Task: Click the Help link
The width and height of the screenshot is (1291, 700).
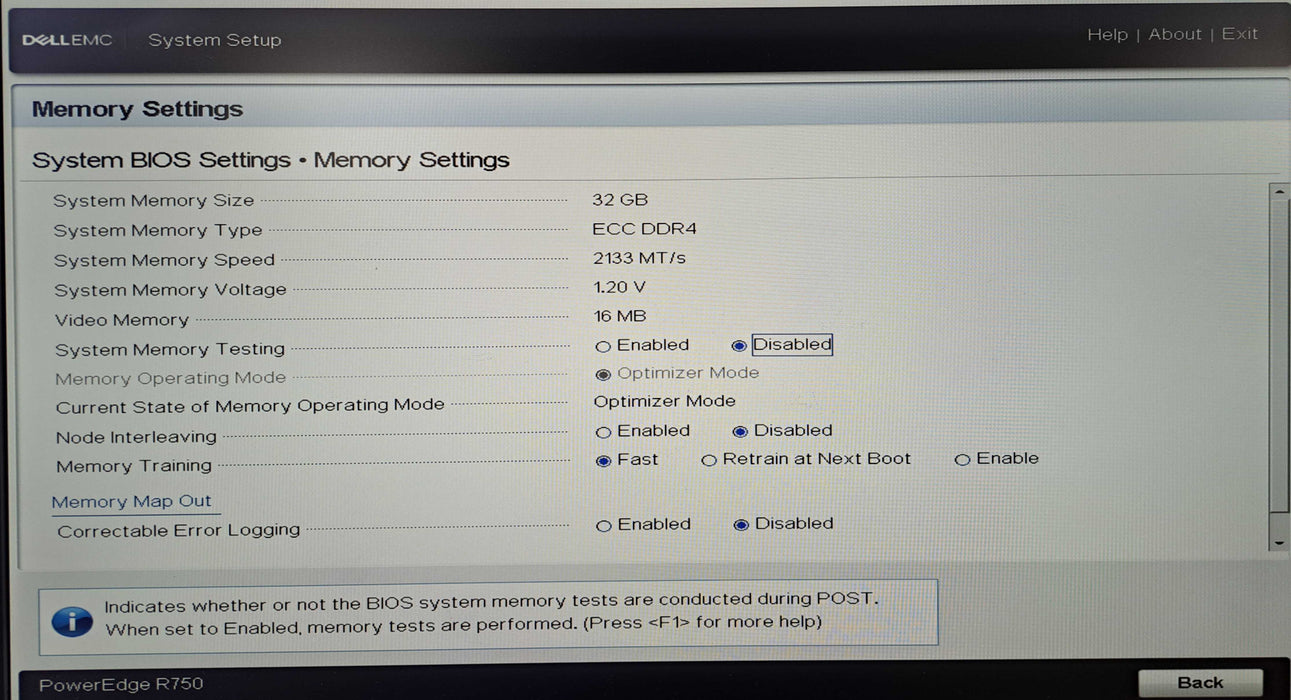Action: coord(1107,34)
